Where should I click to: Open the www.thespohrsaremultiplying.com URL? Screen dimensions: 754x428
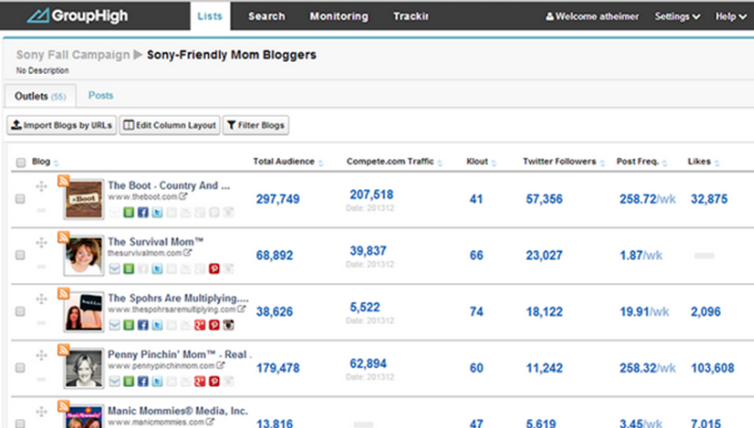tap(172, 309)
